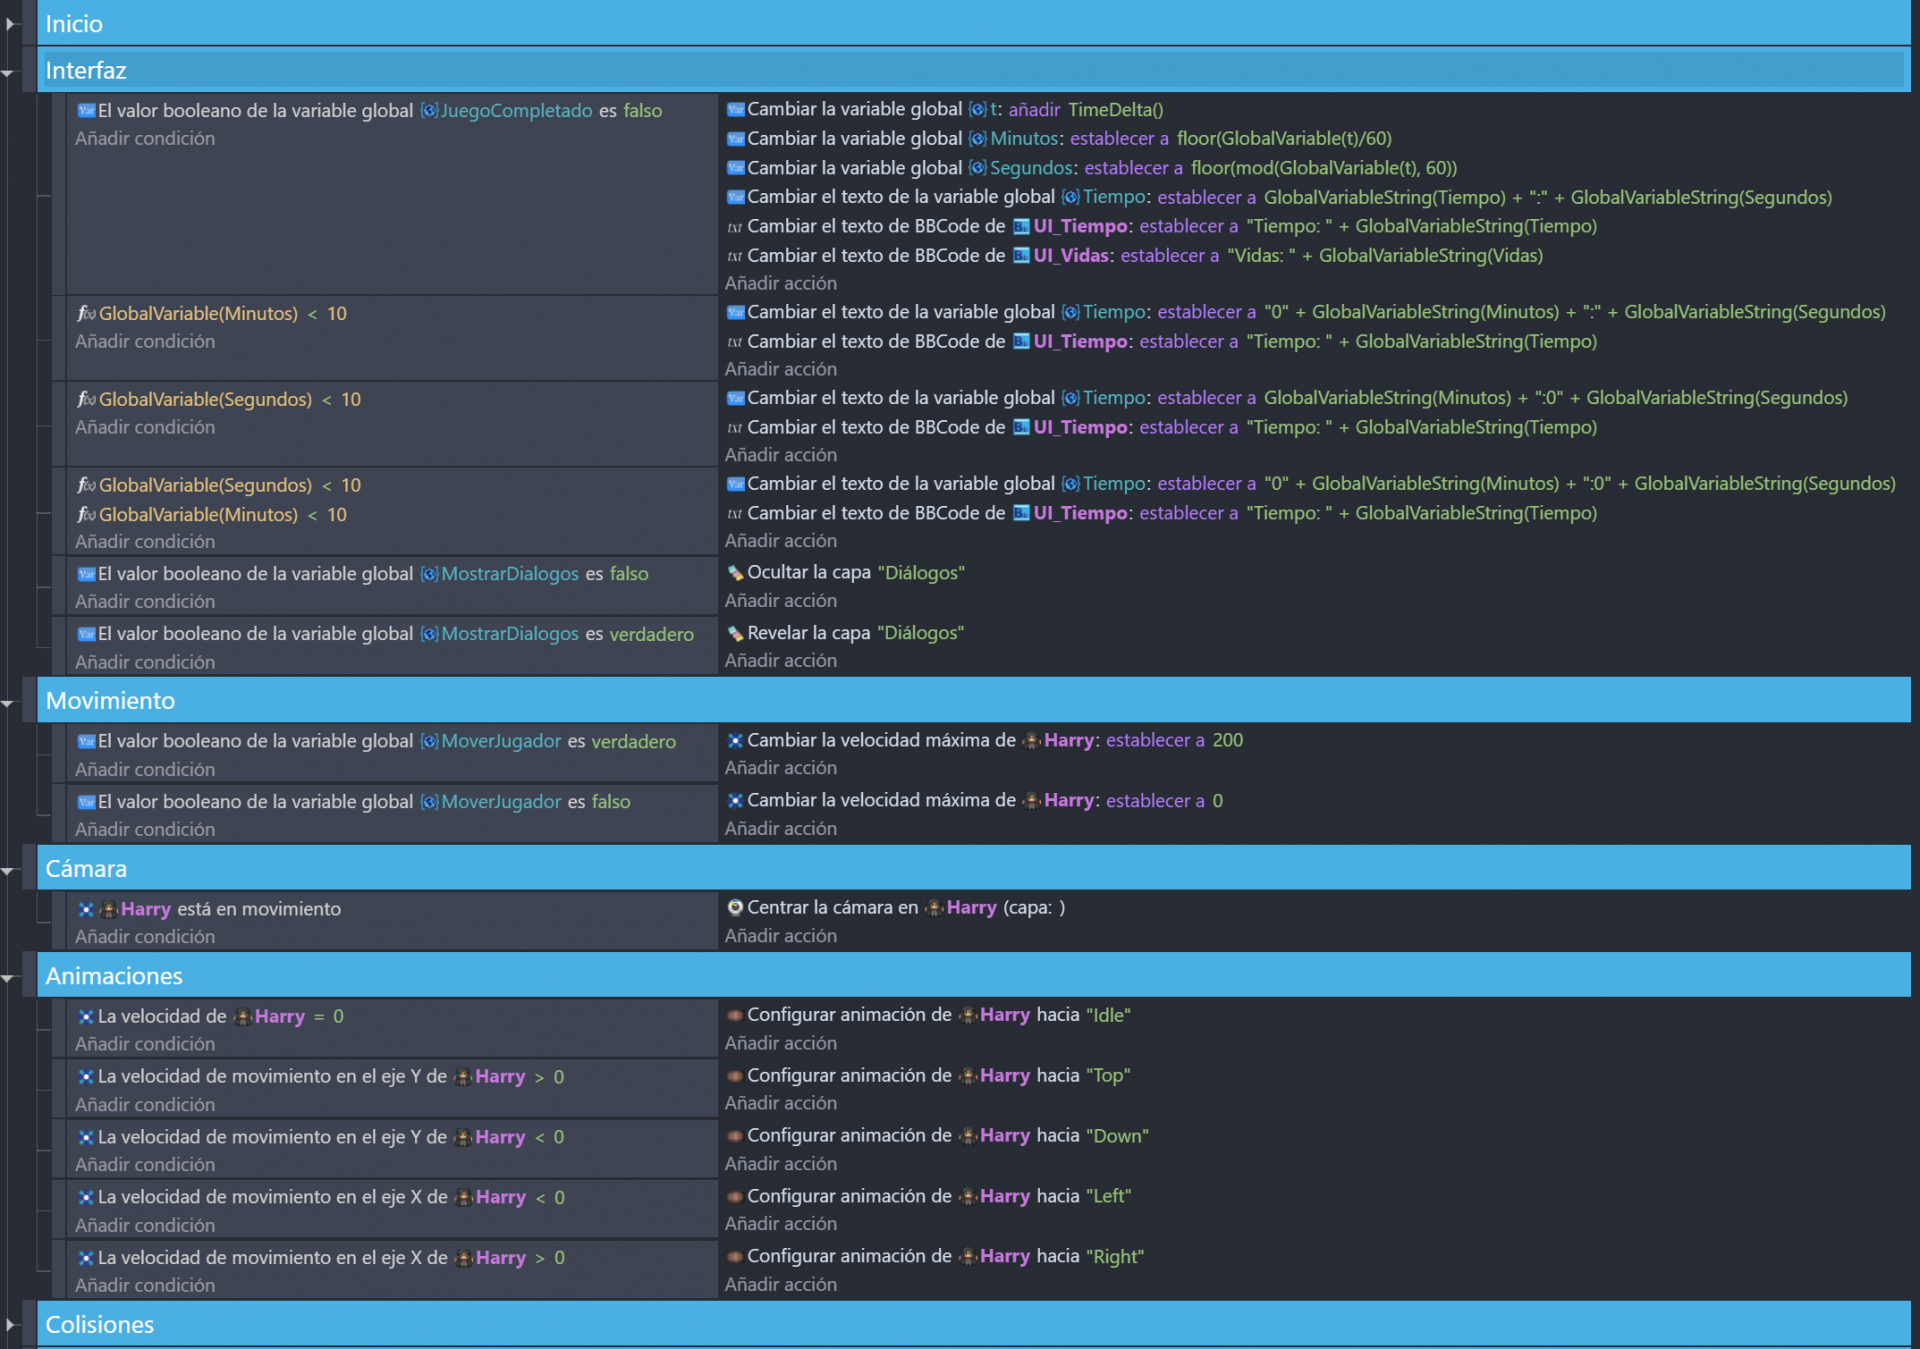
Task: Click Añadir acción under 'Centrar la cámara'
Action: click(781, 936)
